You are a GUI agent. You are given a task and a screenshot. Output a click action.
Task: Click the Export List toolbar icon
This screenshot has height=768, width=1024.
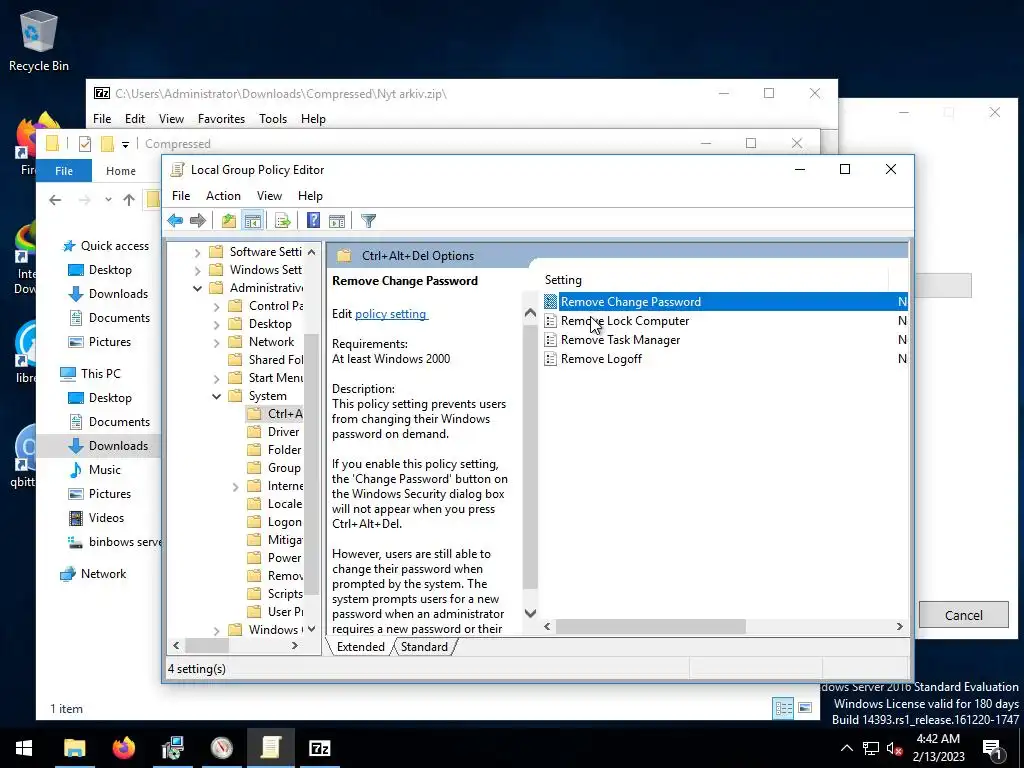(x=283, y=221)
